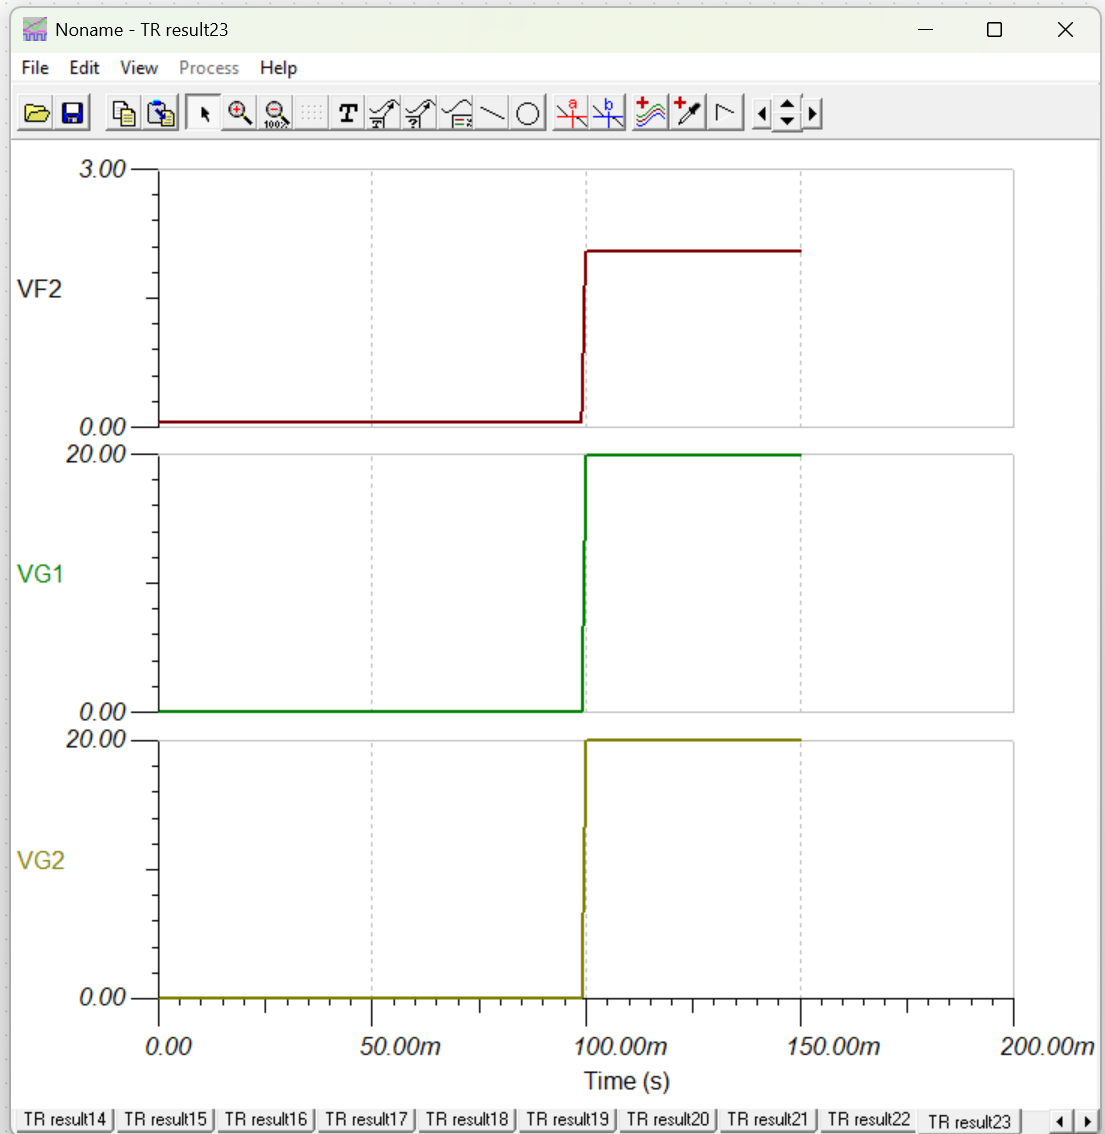1105x1134 pixels.
Task: Select the Zoom in magnifier tool
Action: [x=239, y=114]
